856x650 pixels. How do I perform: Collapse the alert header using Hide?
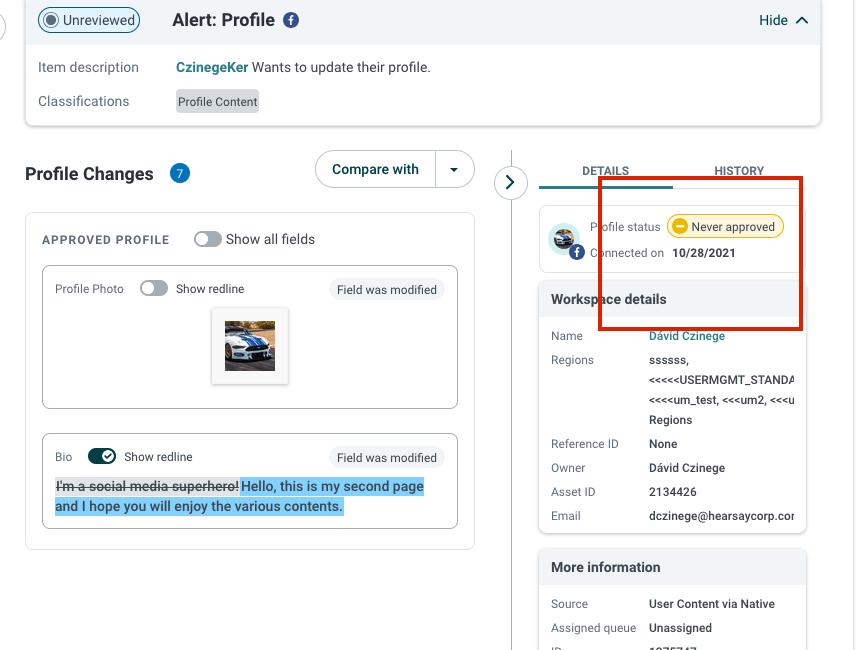pos(783,20)
